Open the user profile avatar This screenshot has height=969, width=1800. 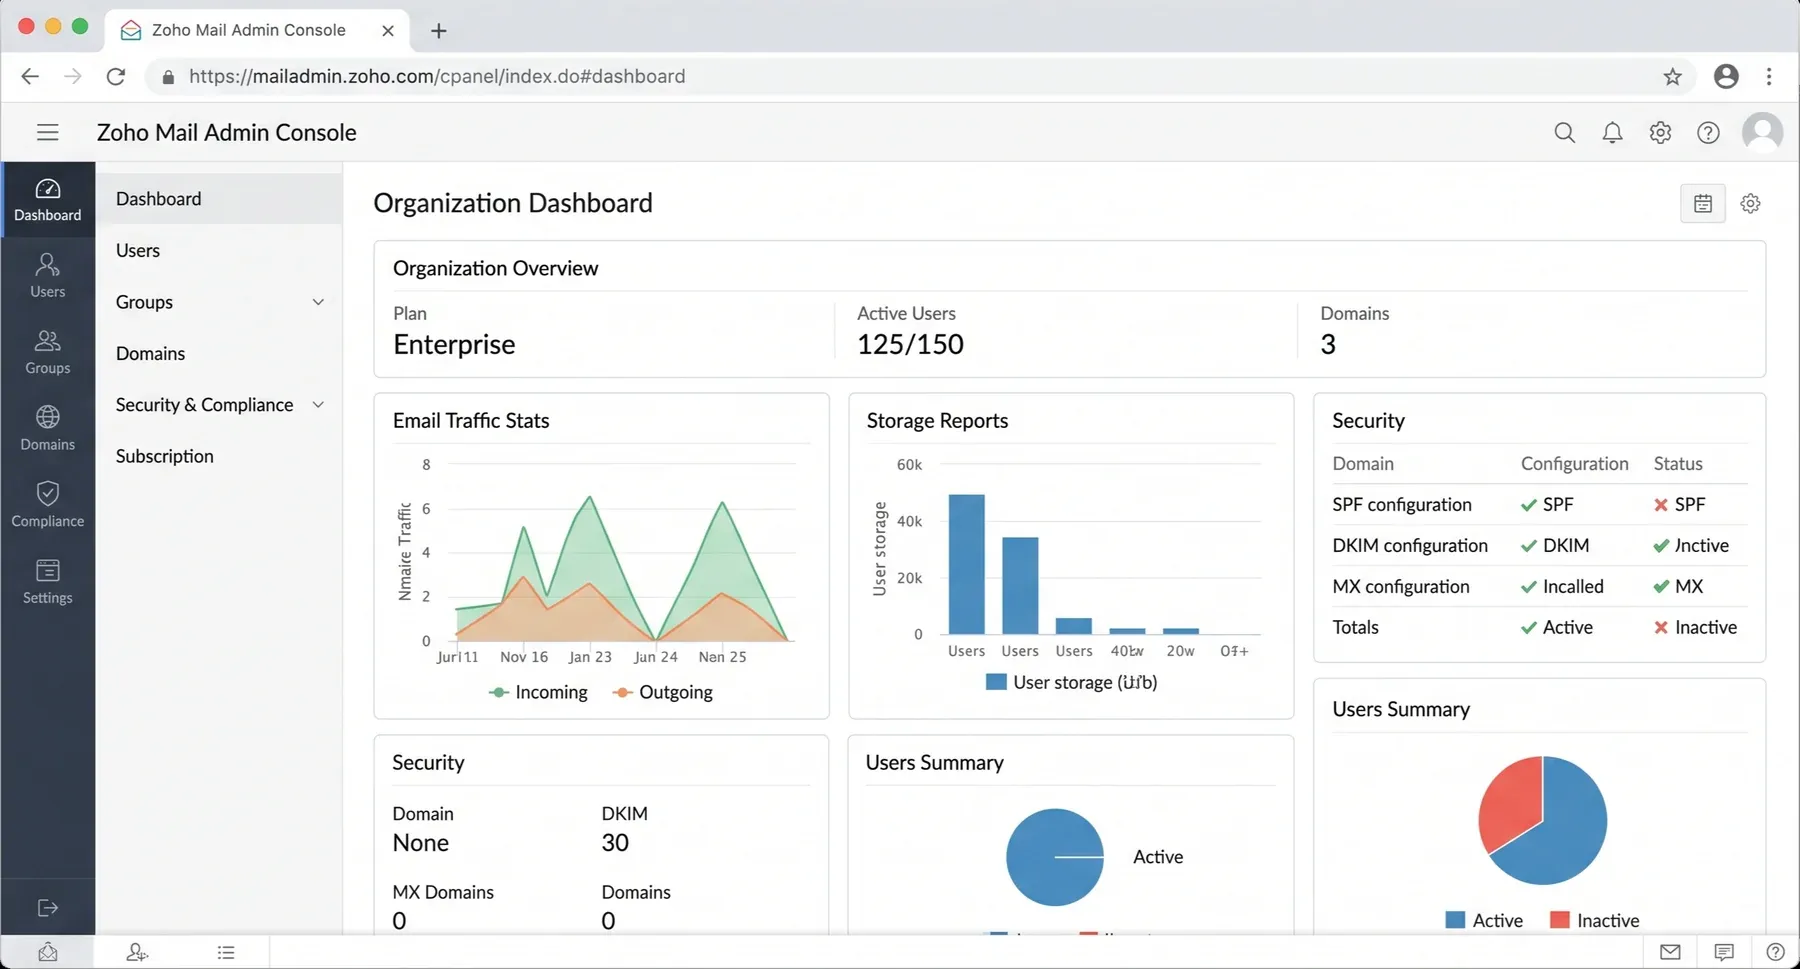(x=1762, y=132)
